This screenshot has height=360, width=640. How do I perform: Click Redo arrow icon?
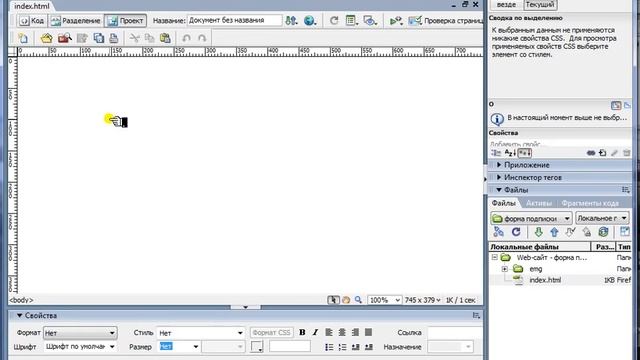coord(202,38)
